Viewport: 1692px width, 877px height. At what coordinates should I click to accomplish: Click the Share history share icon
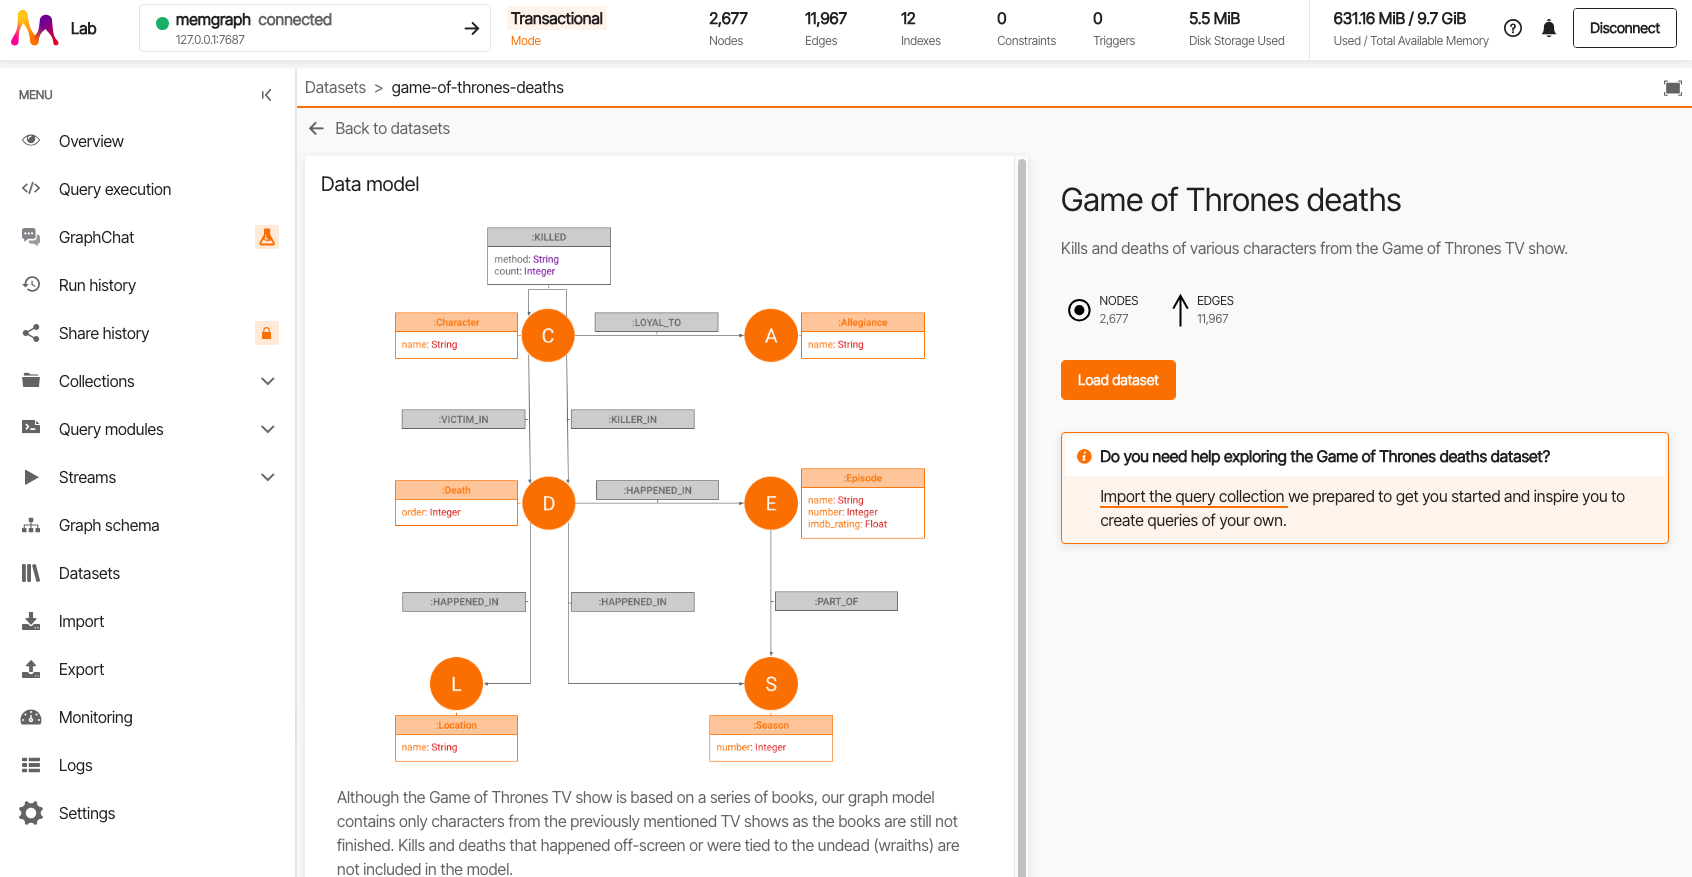point(31,333)
